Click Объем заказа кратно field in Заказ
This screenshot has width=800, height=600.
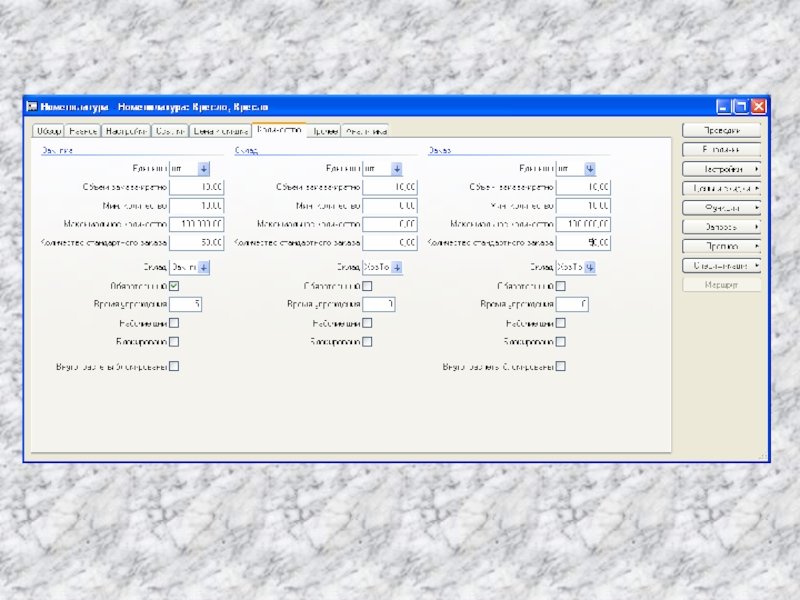click(x=583, y=187)
